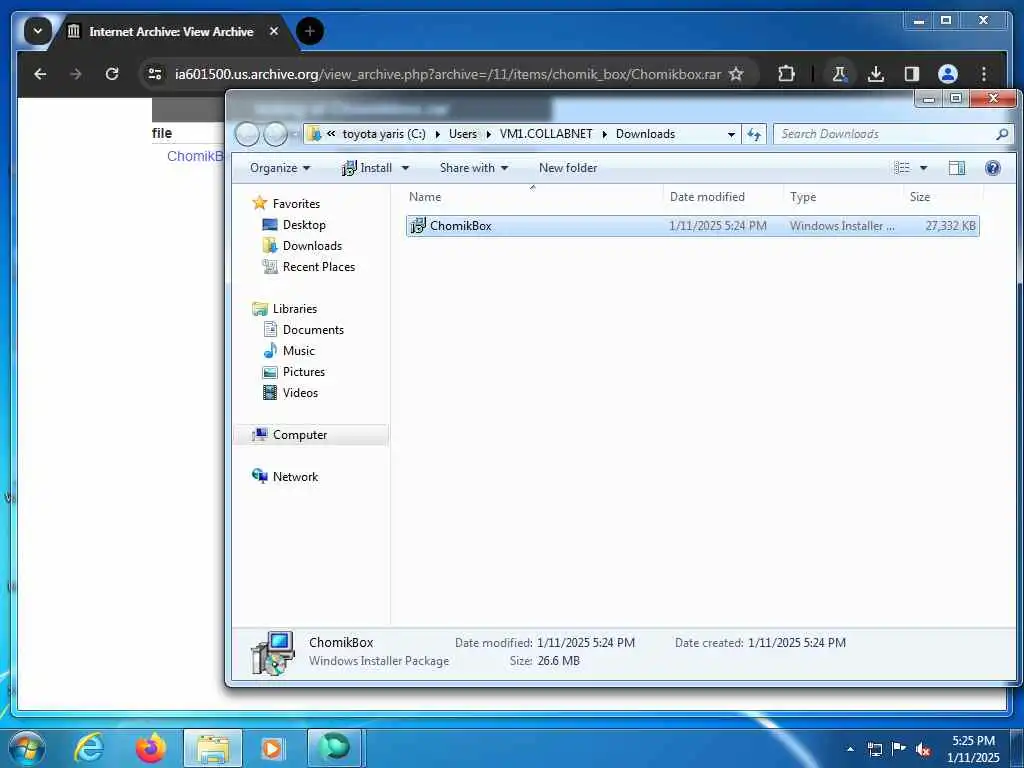Click toyota yaris (C:) in the breadcrumb

[384, 134]
